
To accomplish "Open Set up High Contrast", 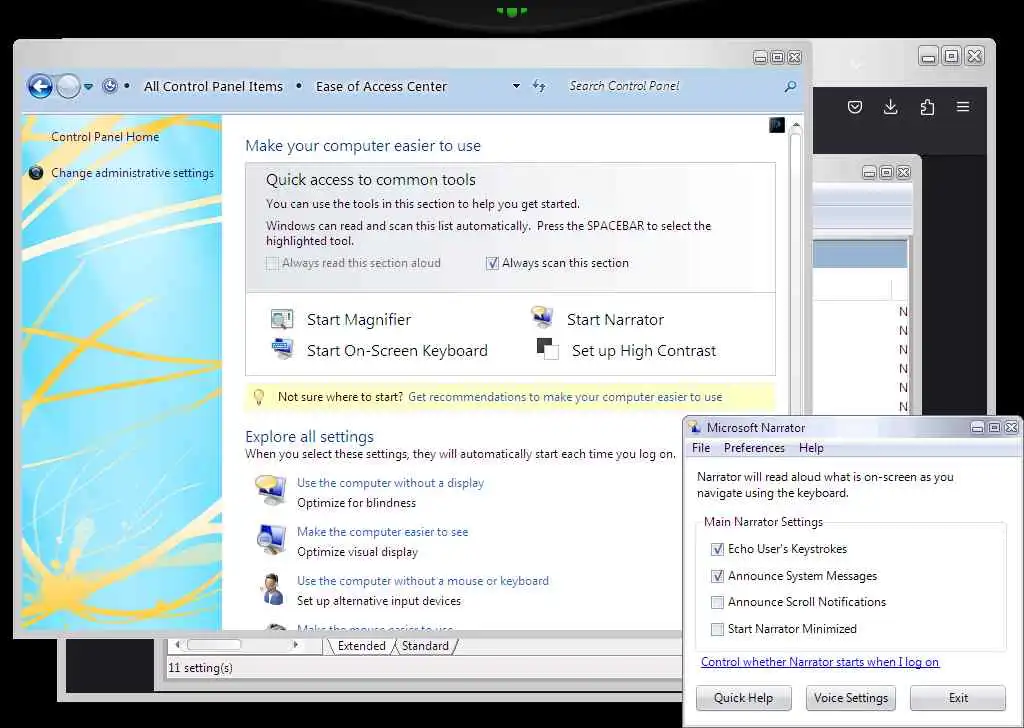I will pyautogui.click(x=644, y=351).
